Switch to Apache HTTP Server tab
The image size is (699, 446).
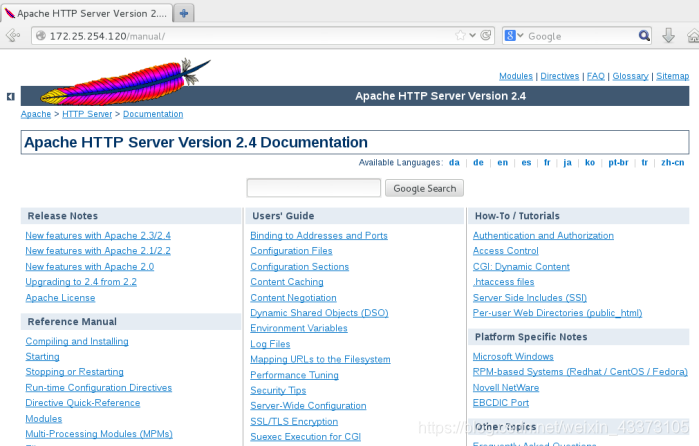click(87, 13)
